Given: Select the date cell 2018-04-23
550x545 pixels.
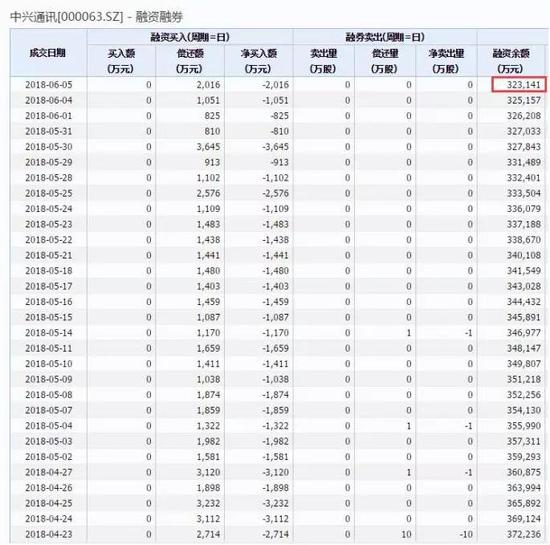Looking at the screenshot, I should click(x=48, y=534).
